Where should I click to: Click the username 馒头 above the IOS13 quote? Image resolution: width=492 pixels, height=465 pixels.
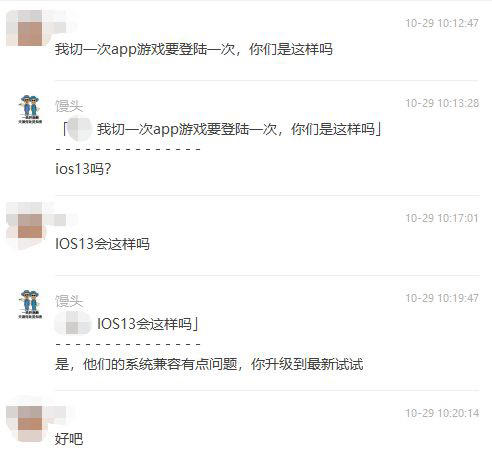(x=69, y=301)
